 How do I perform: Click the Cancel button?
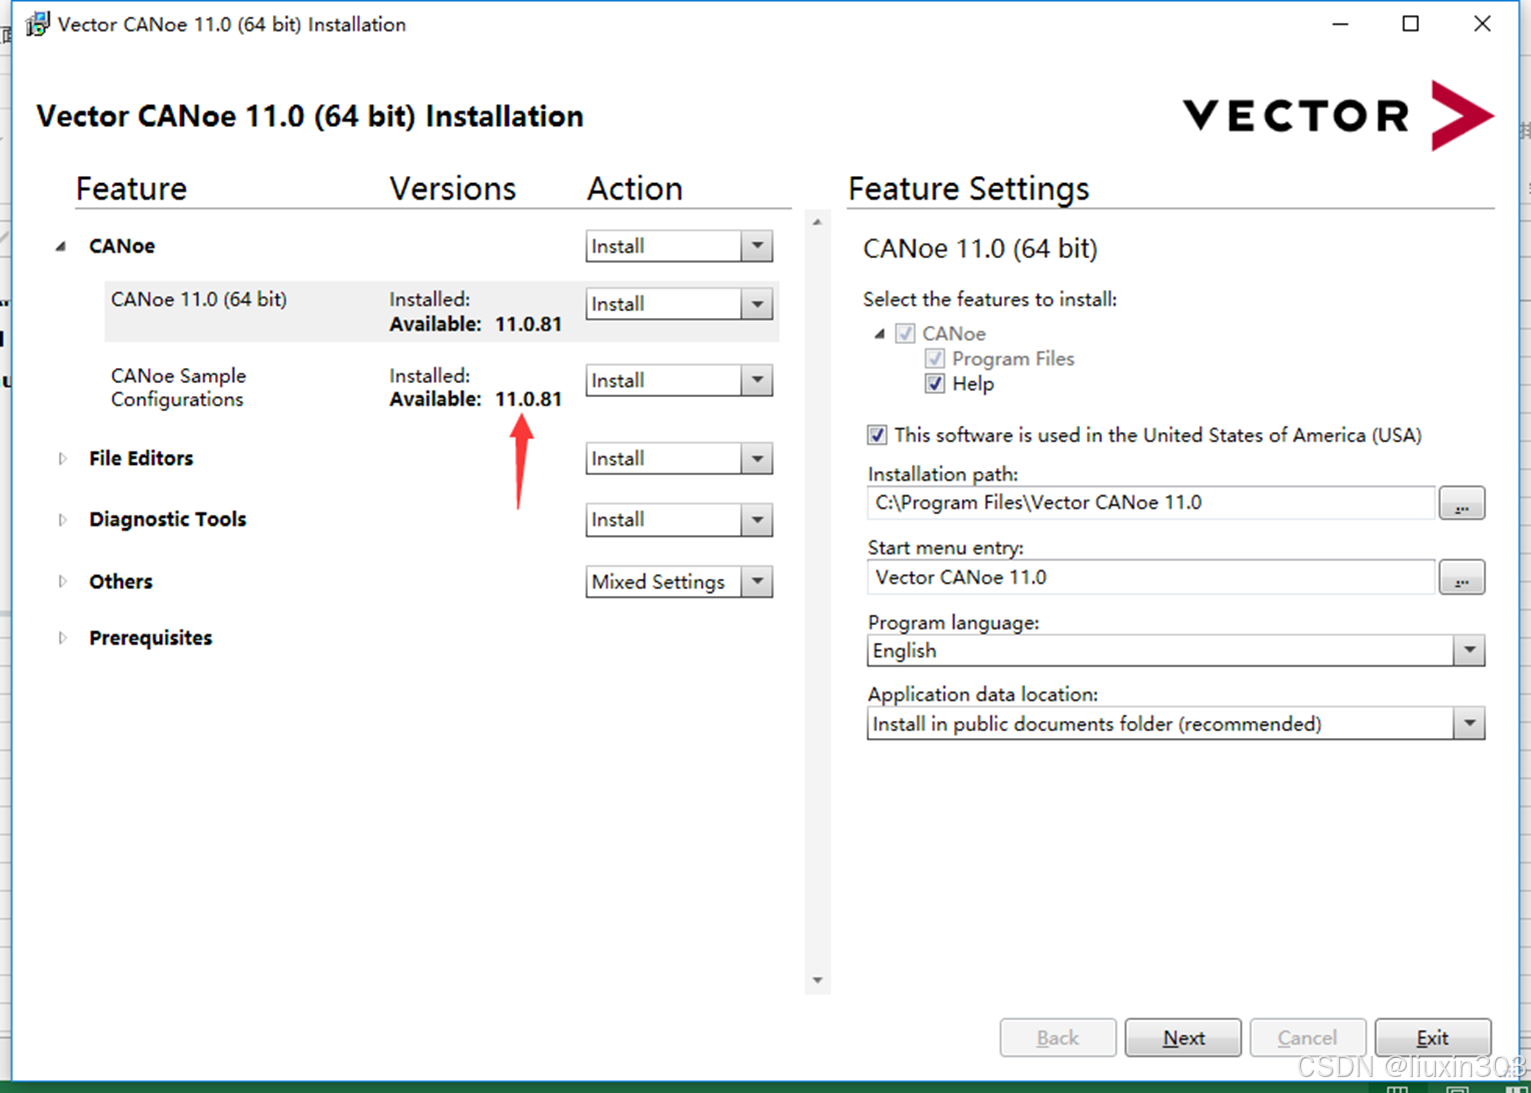click(1308, 1038)
